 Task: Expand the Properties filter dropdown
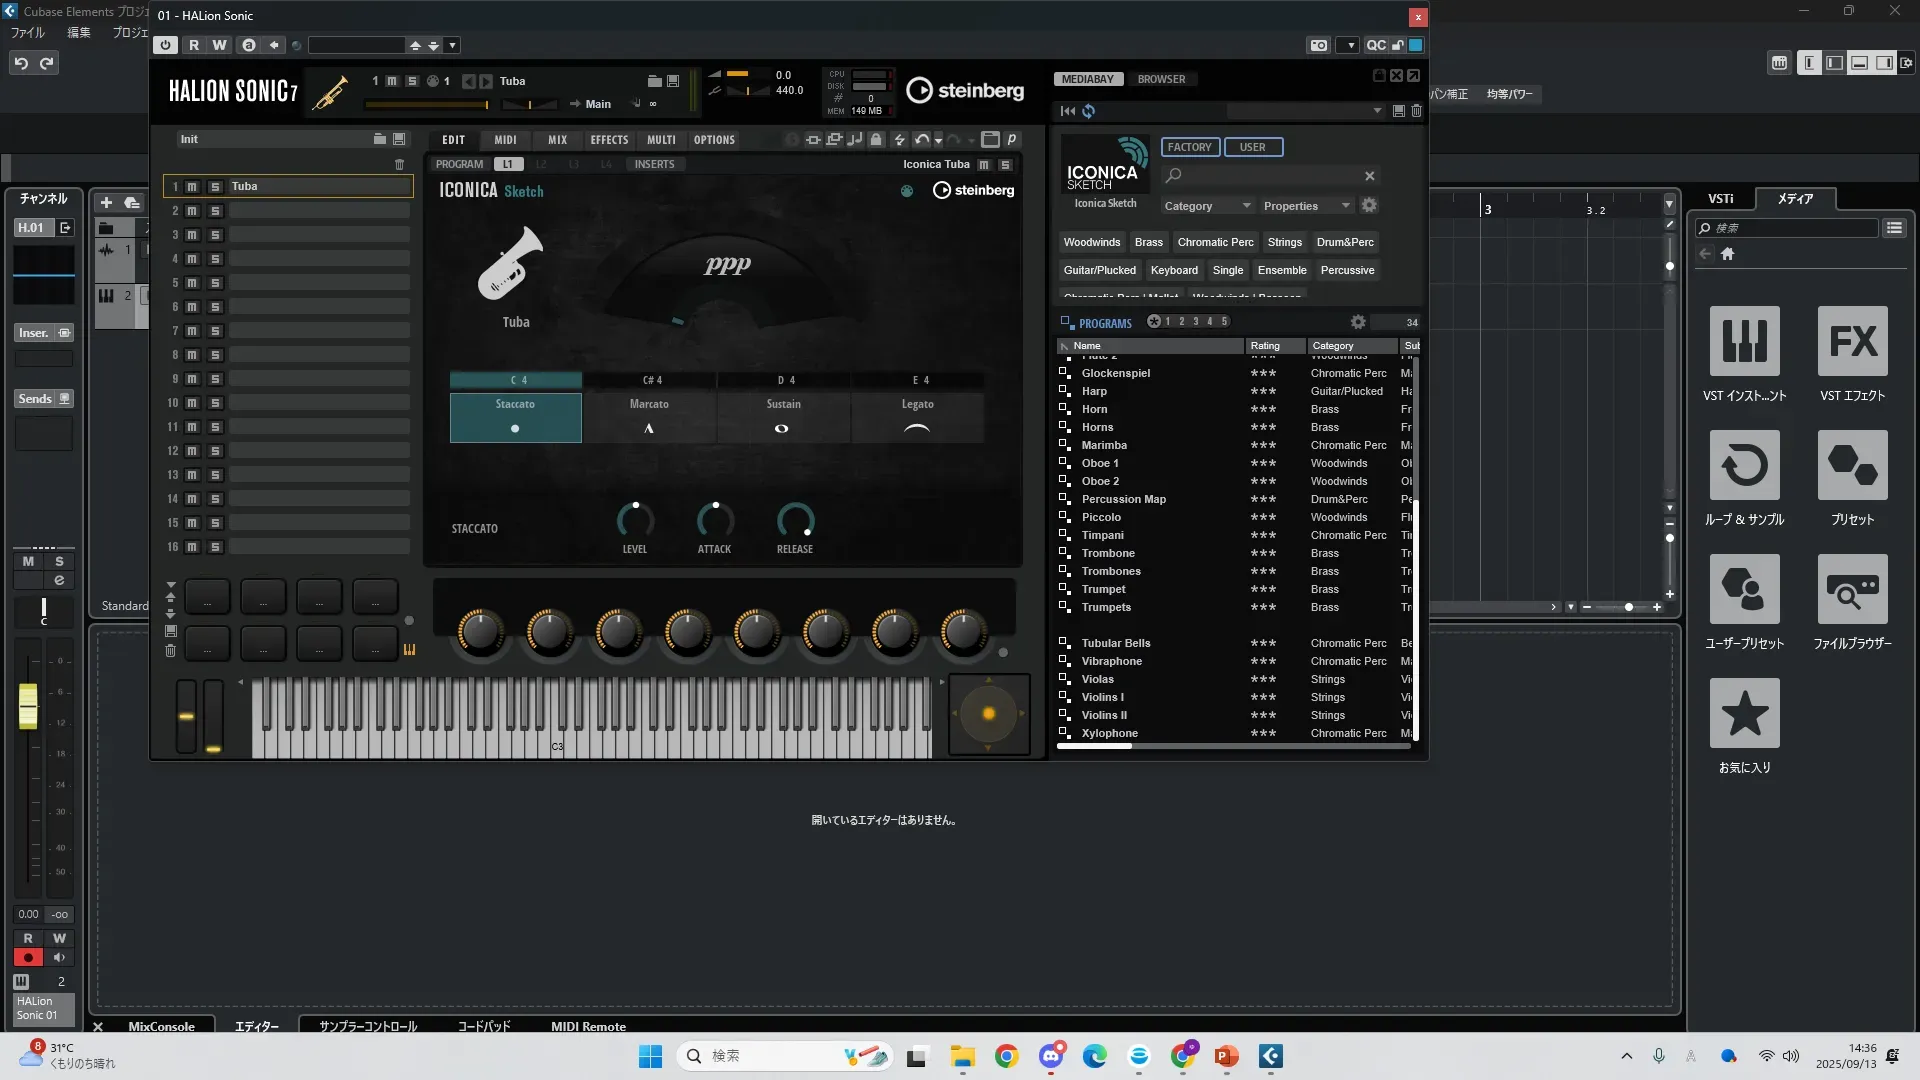1345,206
